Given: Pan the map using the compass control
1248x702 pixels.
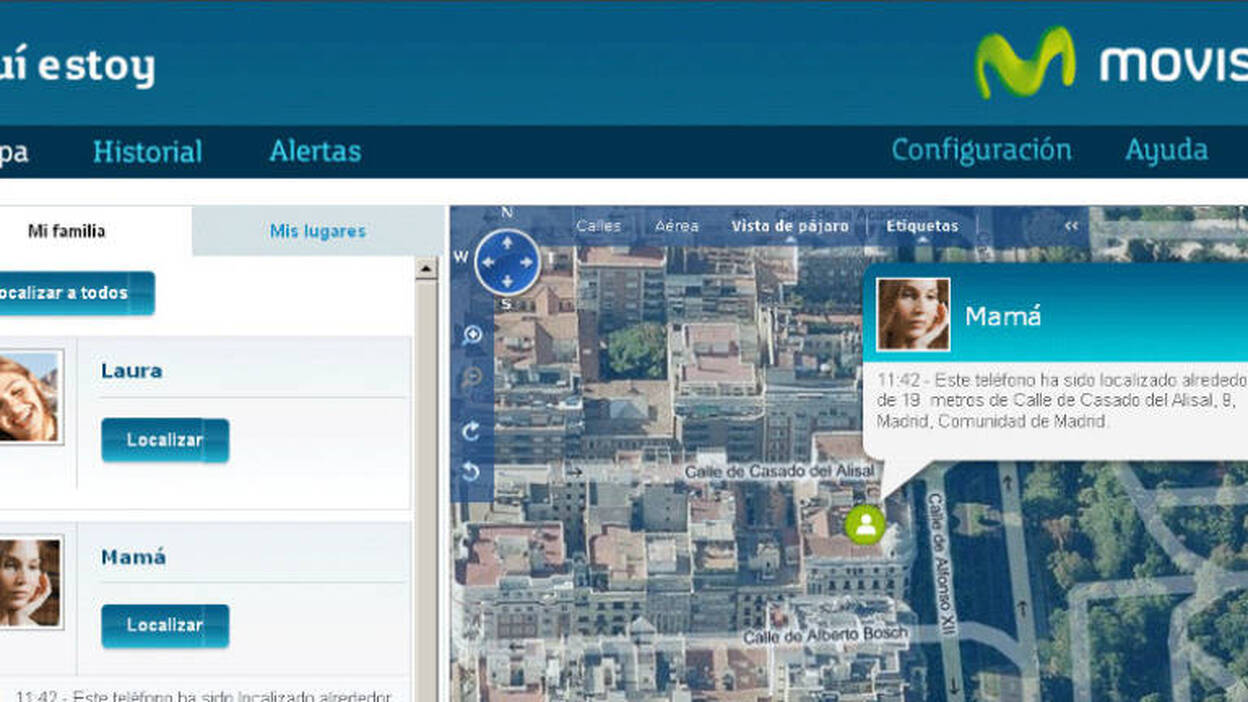Looking at the screenshot, I should (x=507, y=262).
